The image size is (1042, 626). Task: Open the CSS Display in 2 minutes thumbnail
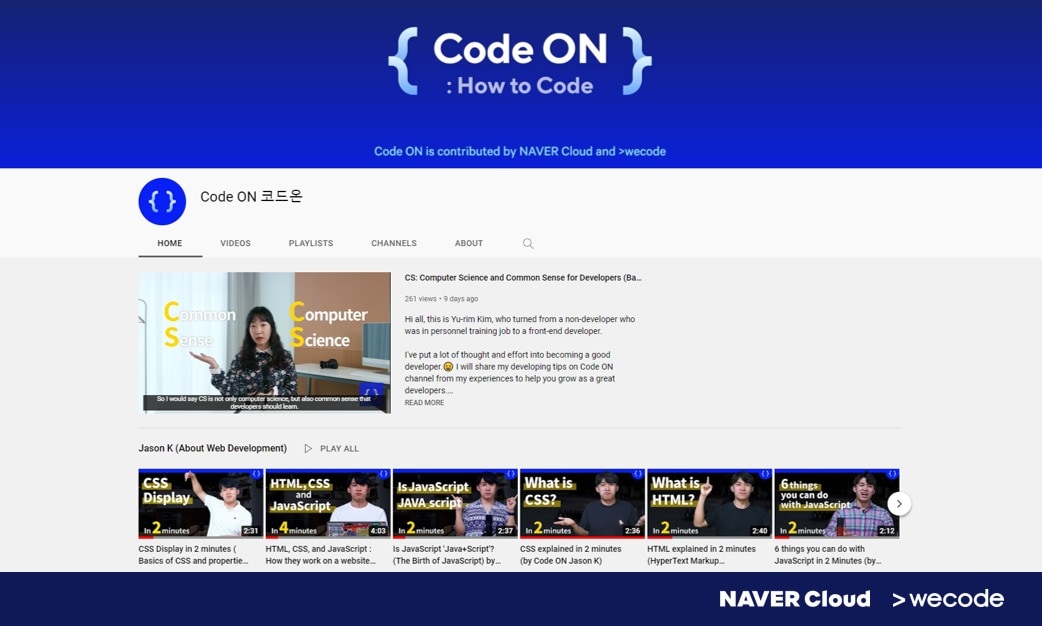[x=201, y=503]
